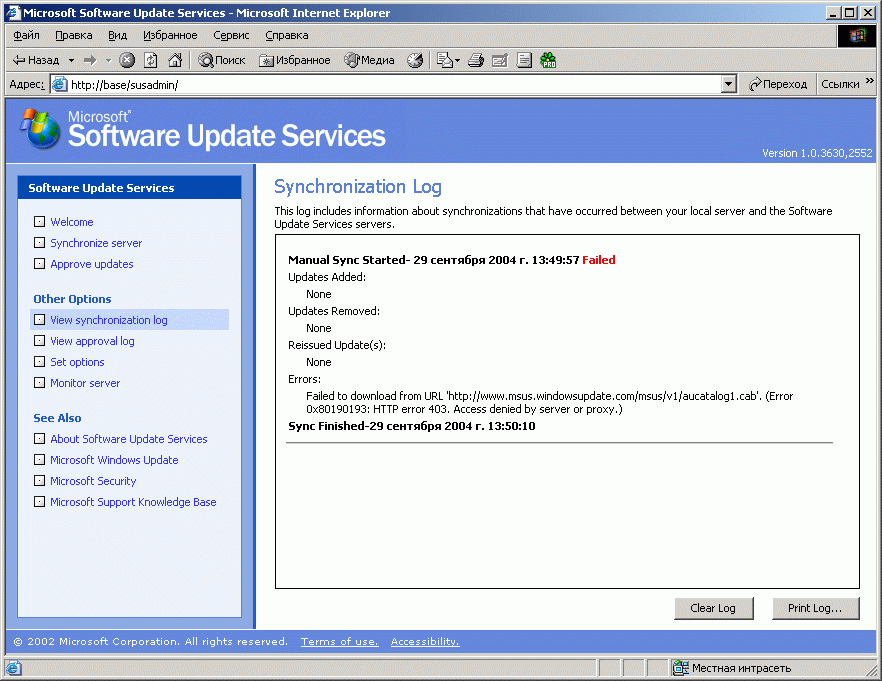Print page using the printer icon
Screen dimensions: 882x681
pos(476,60)
